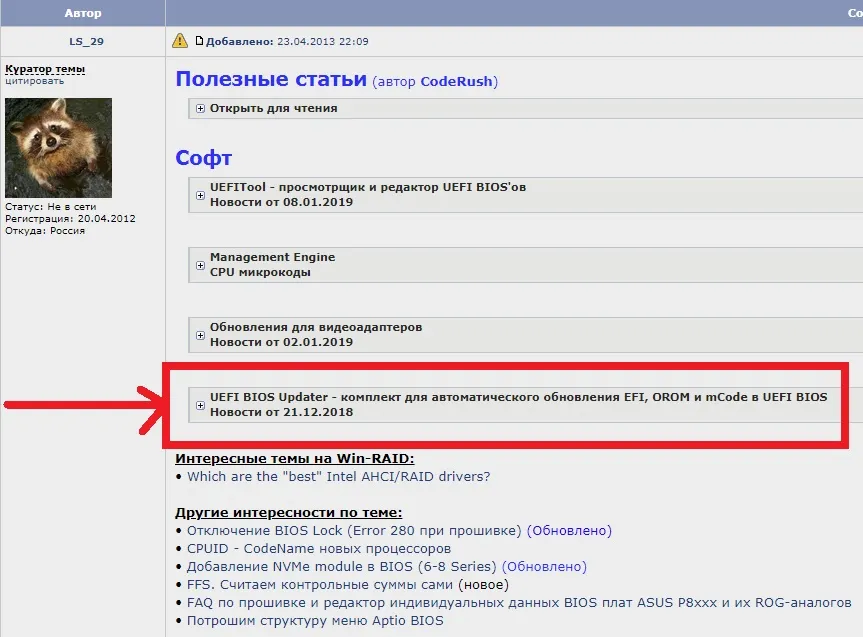Open FAQ по прошивке ASUS P8xxx link
This screenshot has height=637, width=863.
click(x=519, y=603)
